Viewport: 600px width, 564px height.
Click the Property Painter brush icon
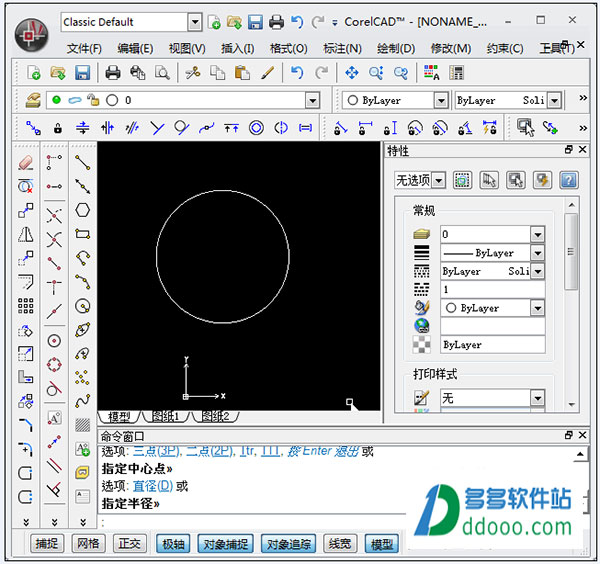pos(267,73)
